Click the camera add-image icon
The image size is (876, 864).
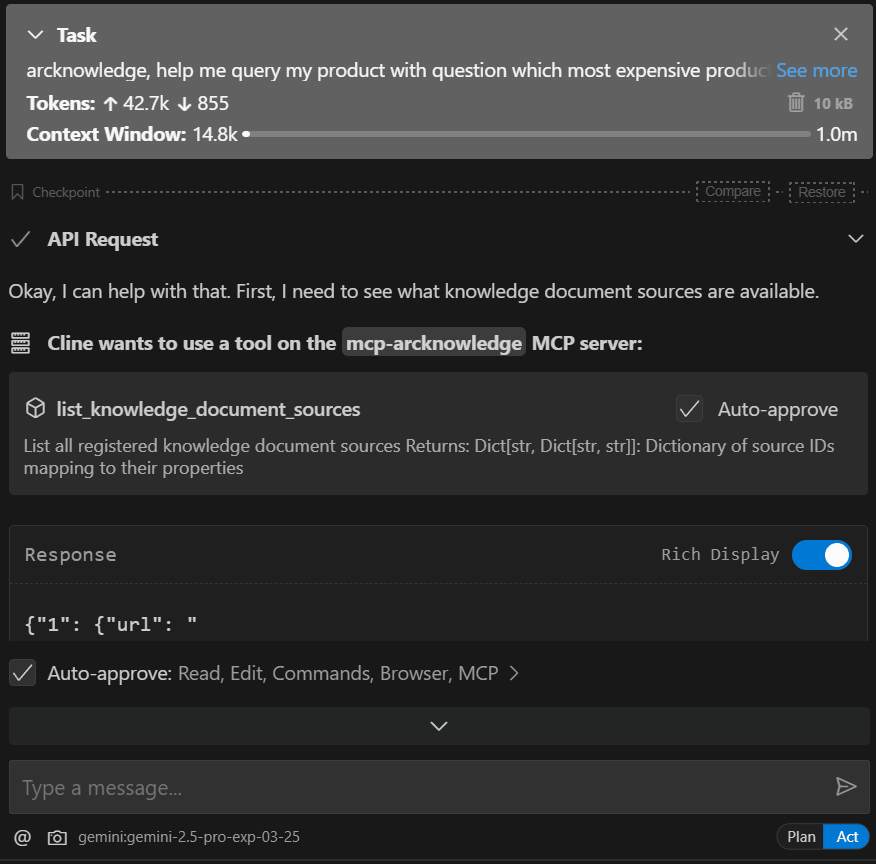(x=58, y=837)
